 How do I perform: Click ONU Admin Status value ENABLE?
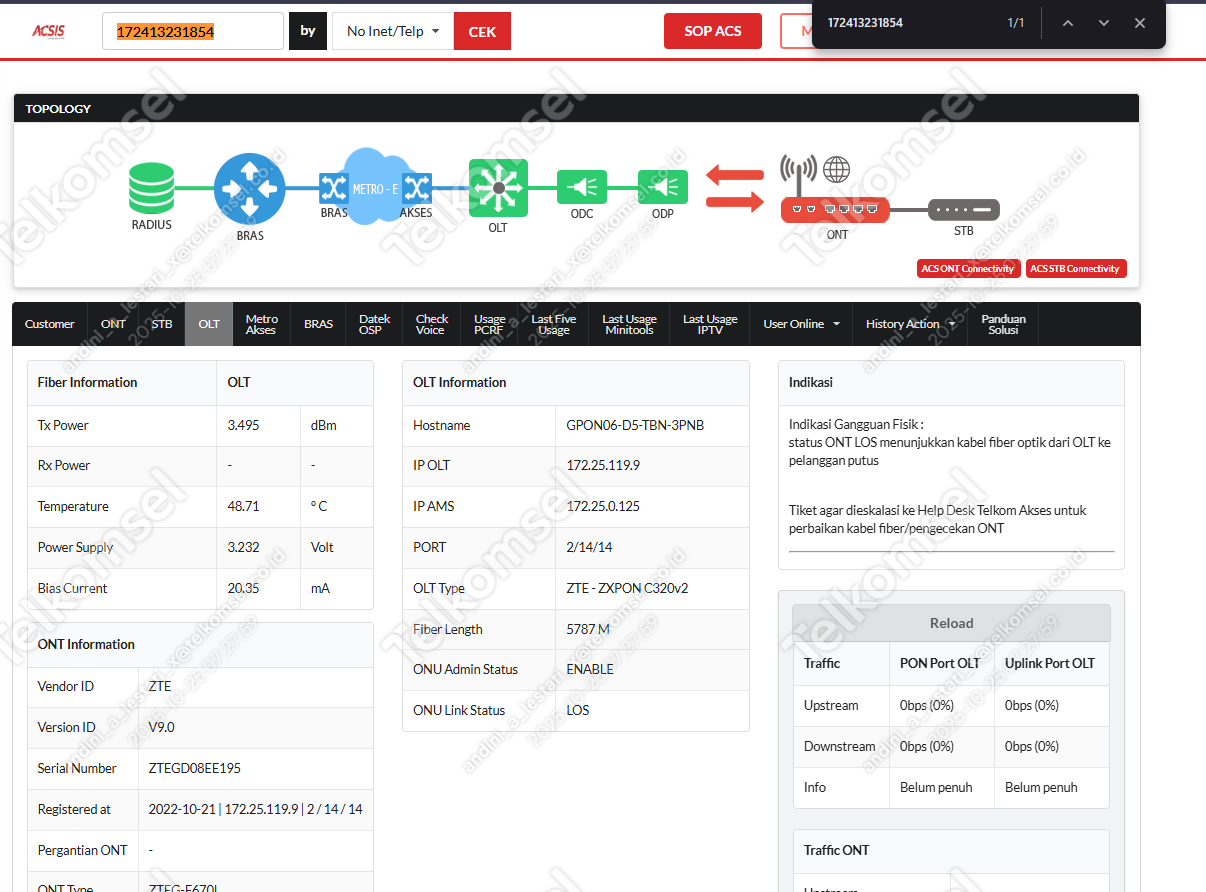(590, 669)
